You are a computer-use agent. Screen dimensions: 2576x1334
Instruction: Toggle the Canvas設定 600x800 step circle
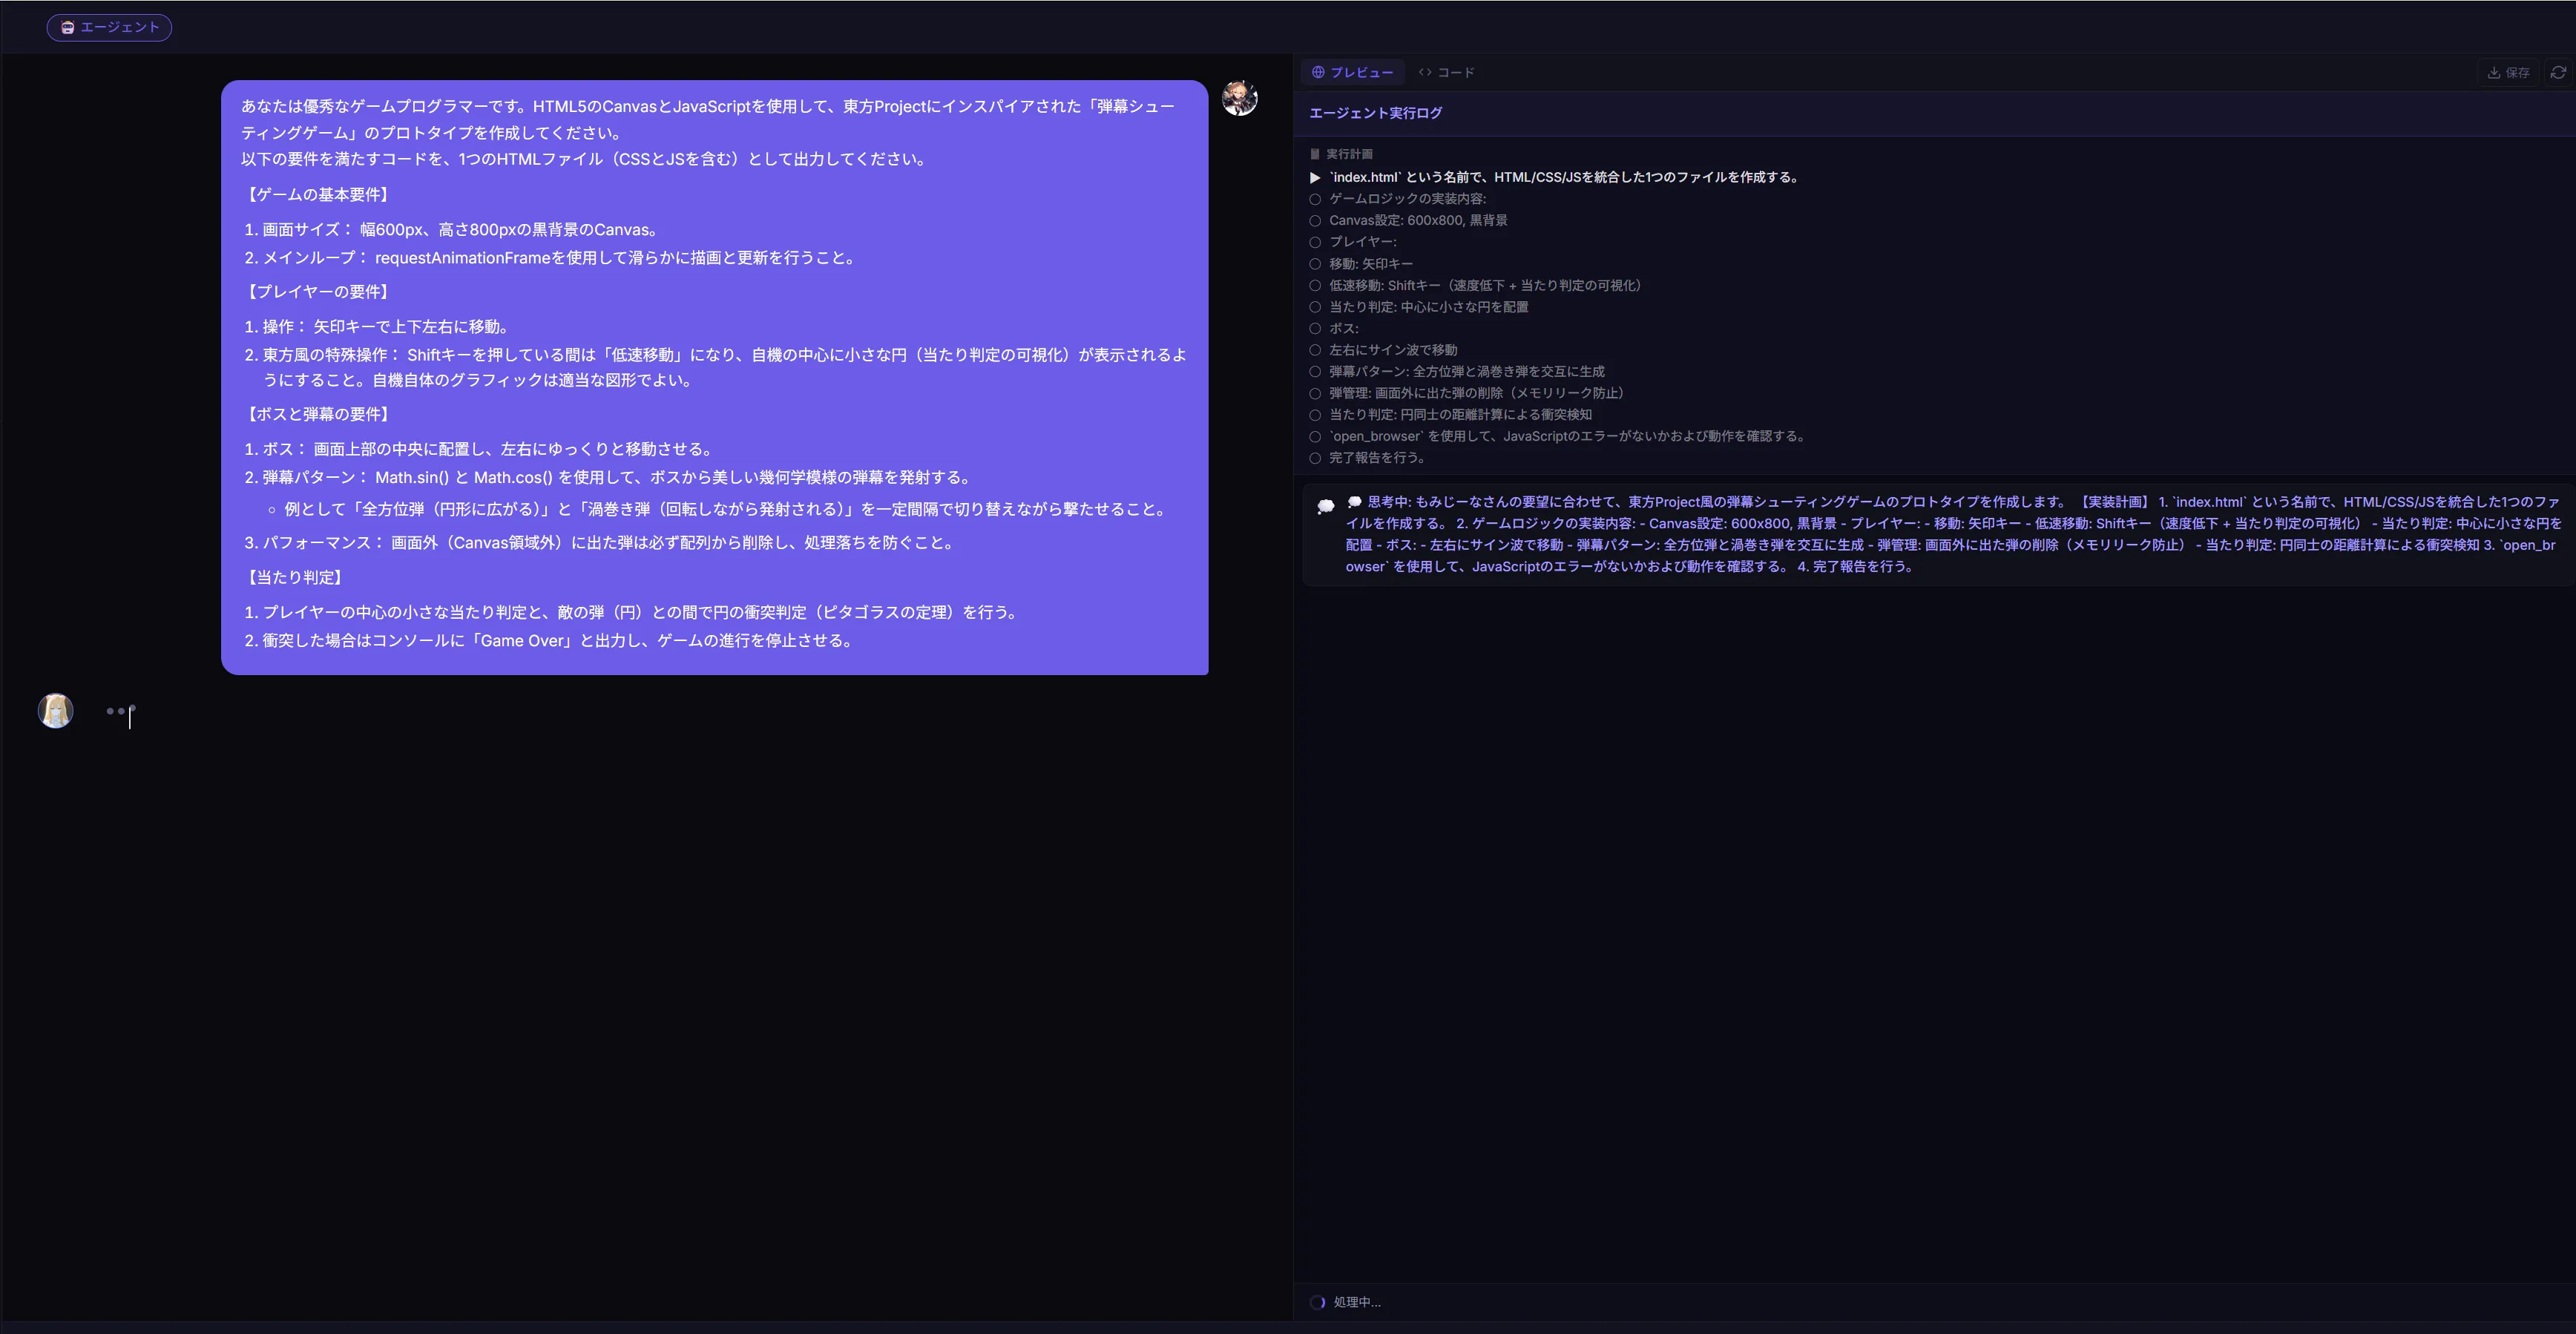[1315, 221]
